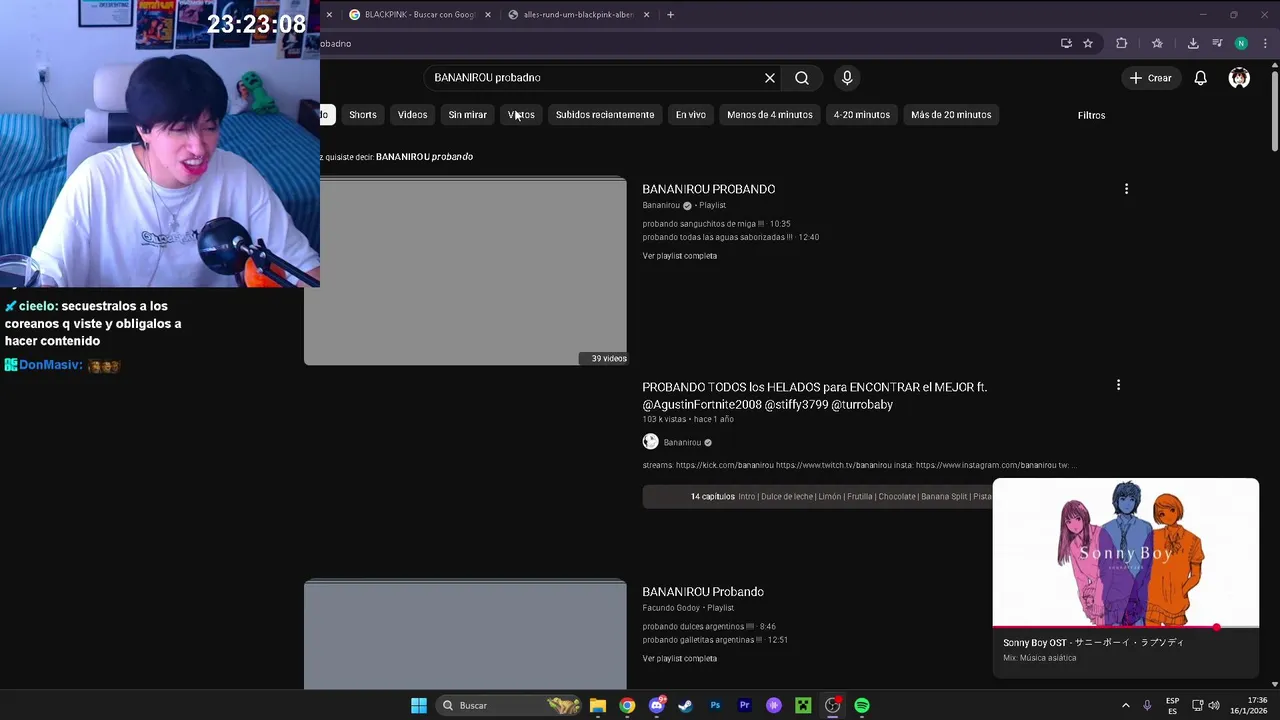
Task: Click the Sonny Boy OST title text
Action: pos(1093,643)
